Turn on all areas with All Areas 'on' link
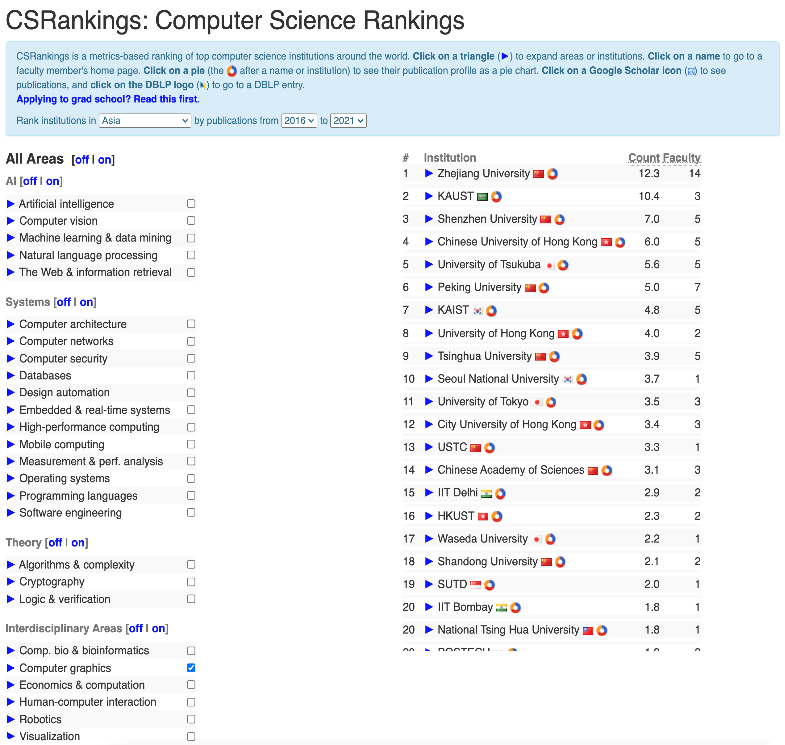The image size is (785, 745). coord(105,160)
